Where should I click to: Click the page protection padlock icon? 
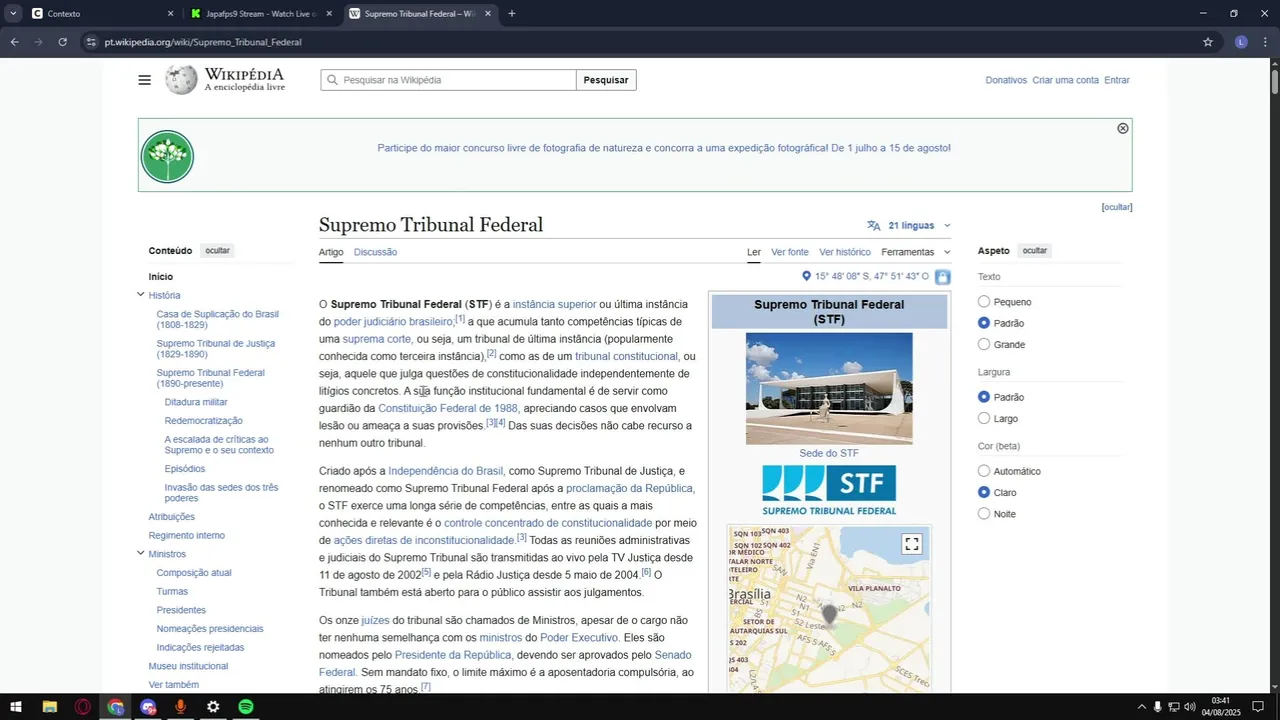(942, 277)
